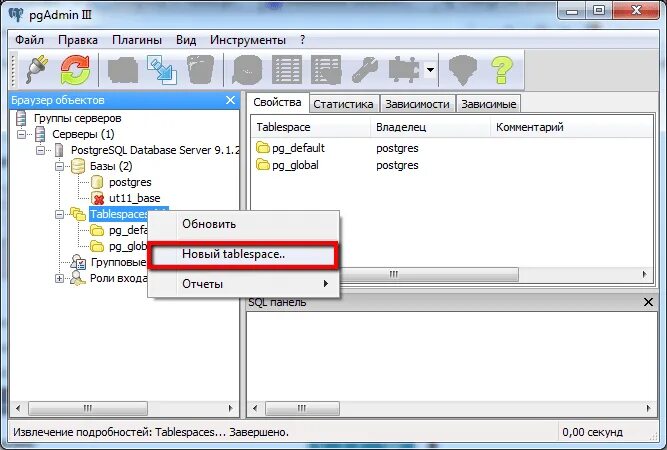Click the disconnected ut11_base database icon

pyautogui.click(x=97, y=198)
